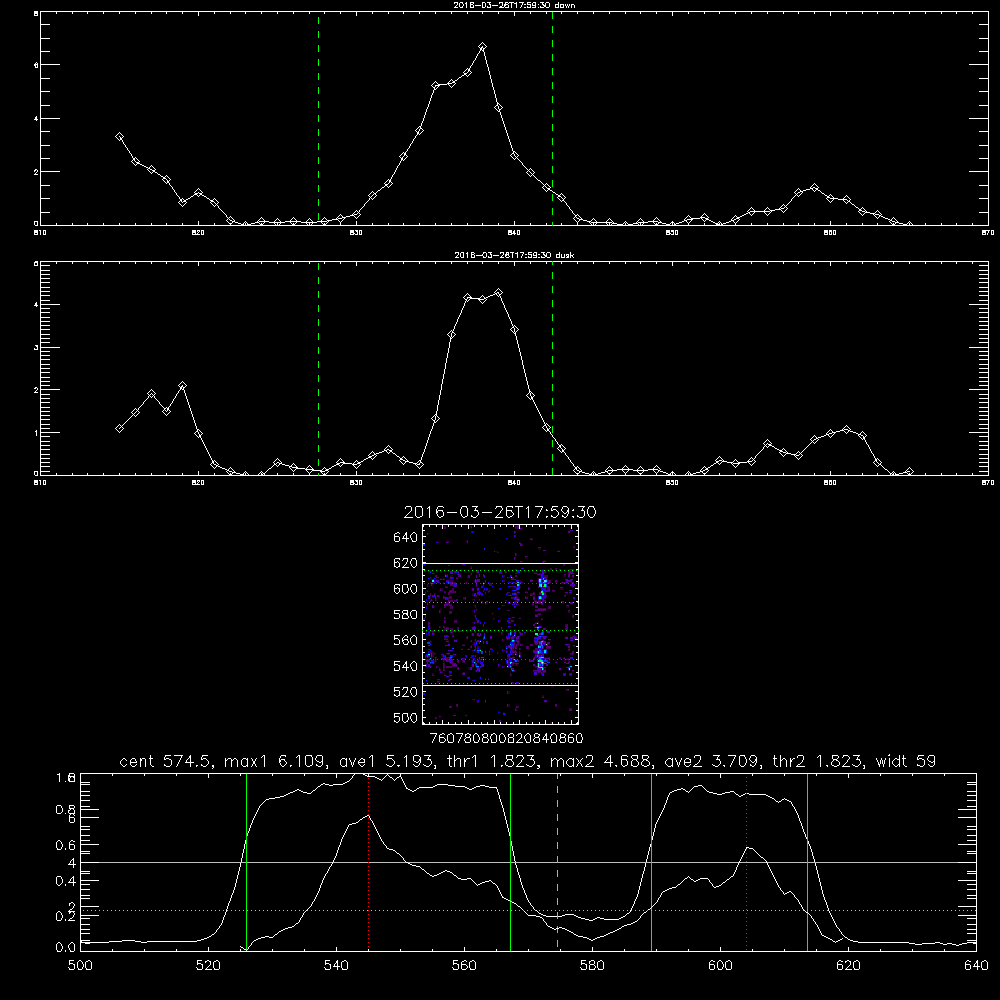Click the 'cent 574.5' value in stats line

pyautogui.click(x=166, y=761)
